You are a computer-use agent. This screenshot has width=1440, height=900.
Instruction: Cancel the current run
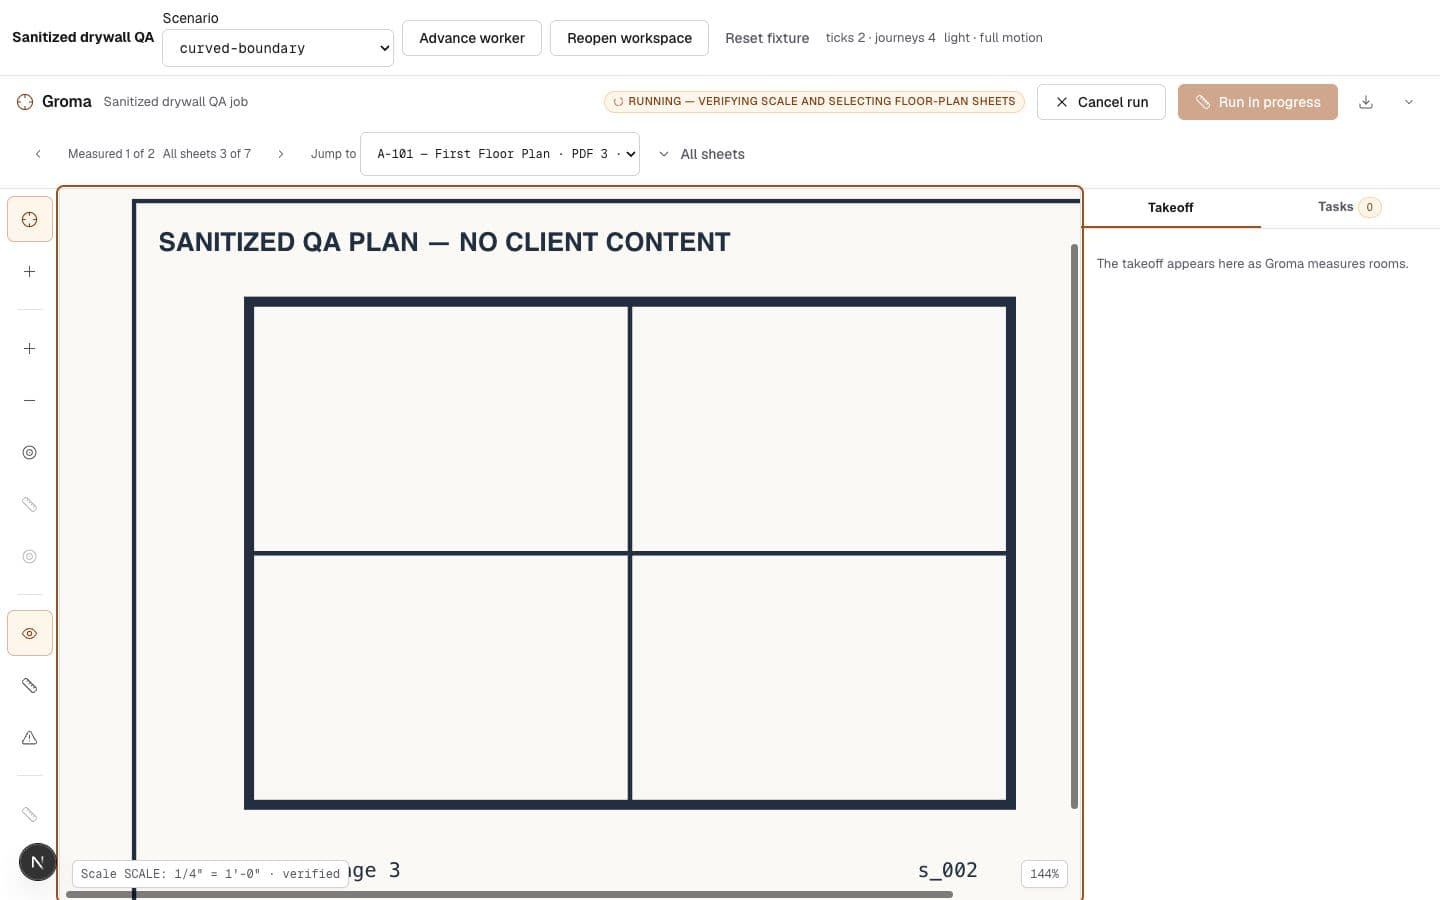coord(1101,102)
